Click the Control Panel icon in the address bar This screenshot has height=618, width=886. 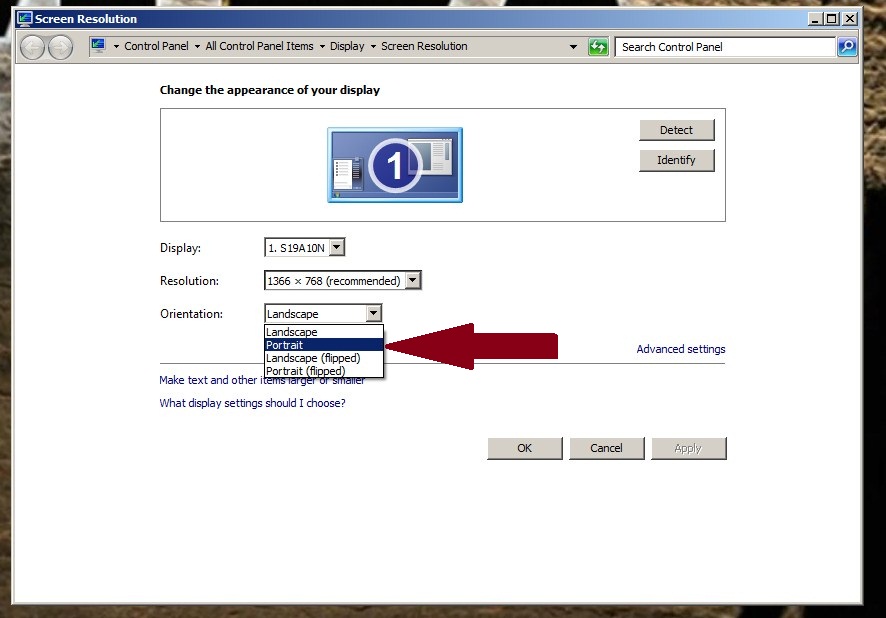point(98,45)
